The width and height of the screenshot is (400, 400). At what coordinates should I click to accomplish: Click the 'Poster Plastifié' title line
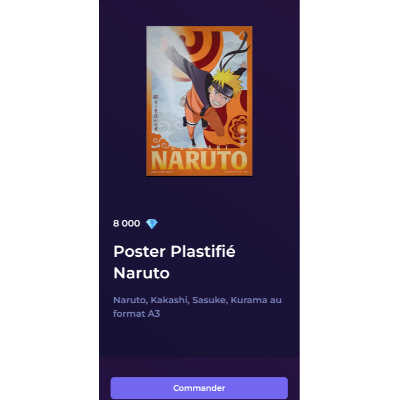(x=174, y=251)
